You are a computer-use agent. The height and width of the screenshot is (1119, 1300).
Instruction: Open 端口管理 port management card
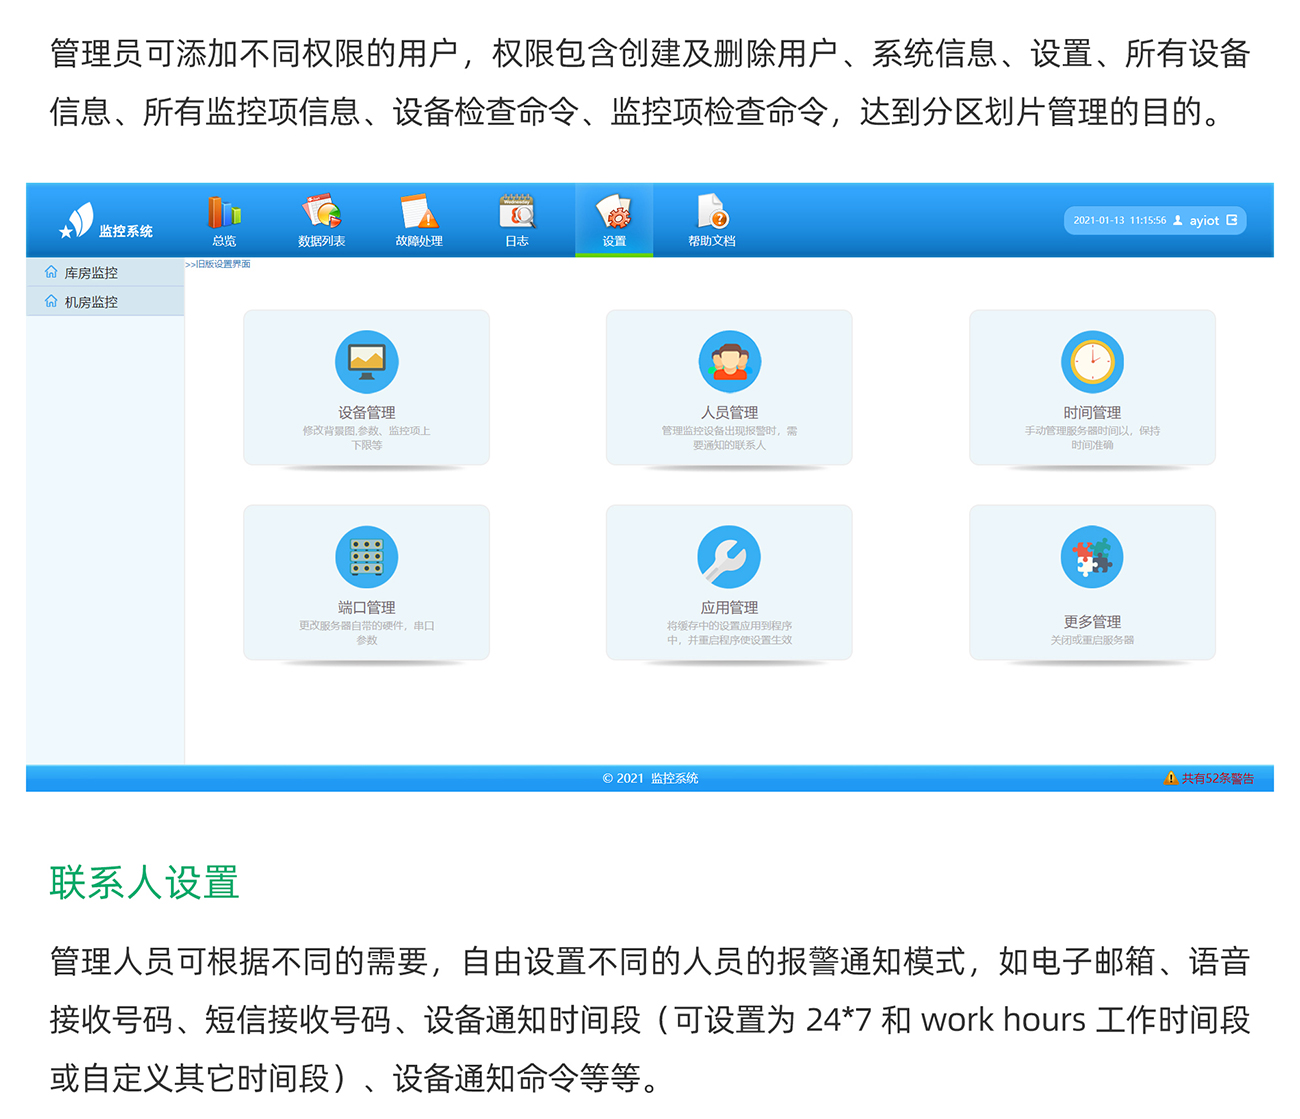[366, 583]
